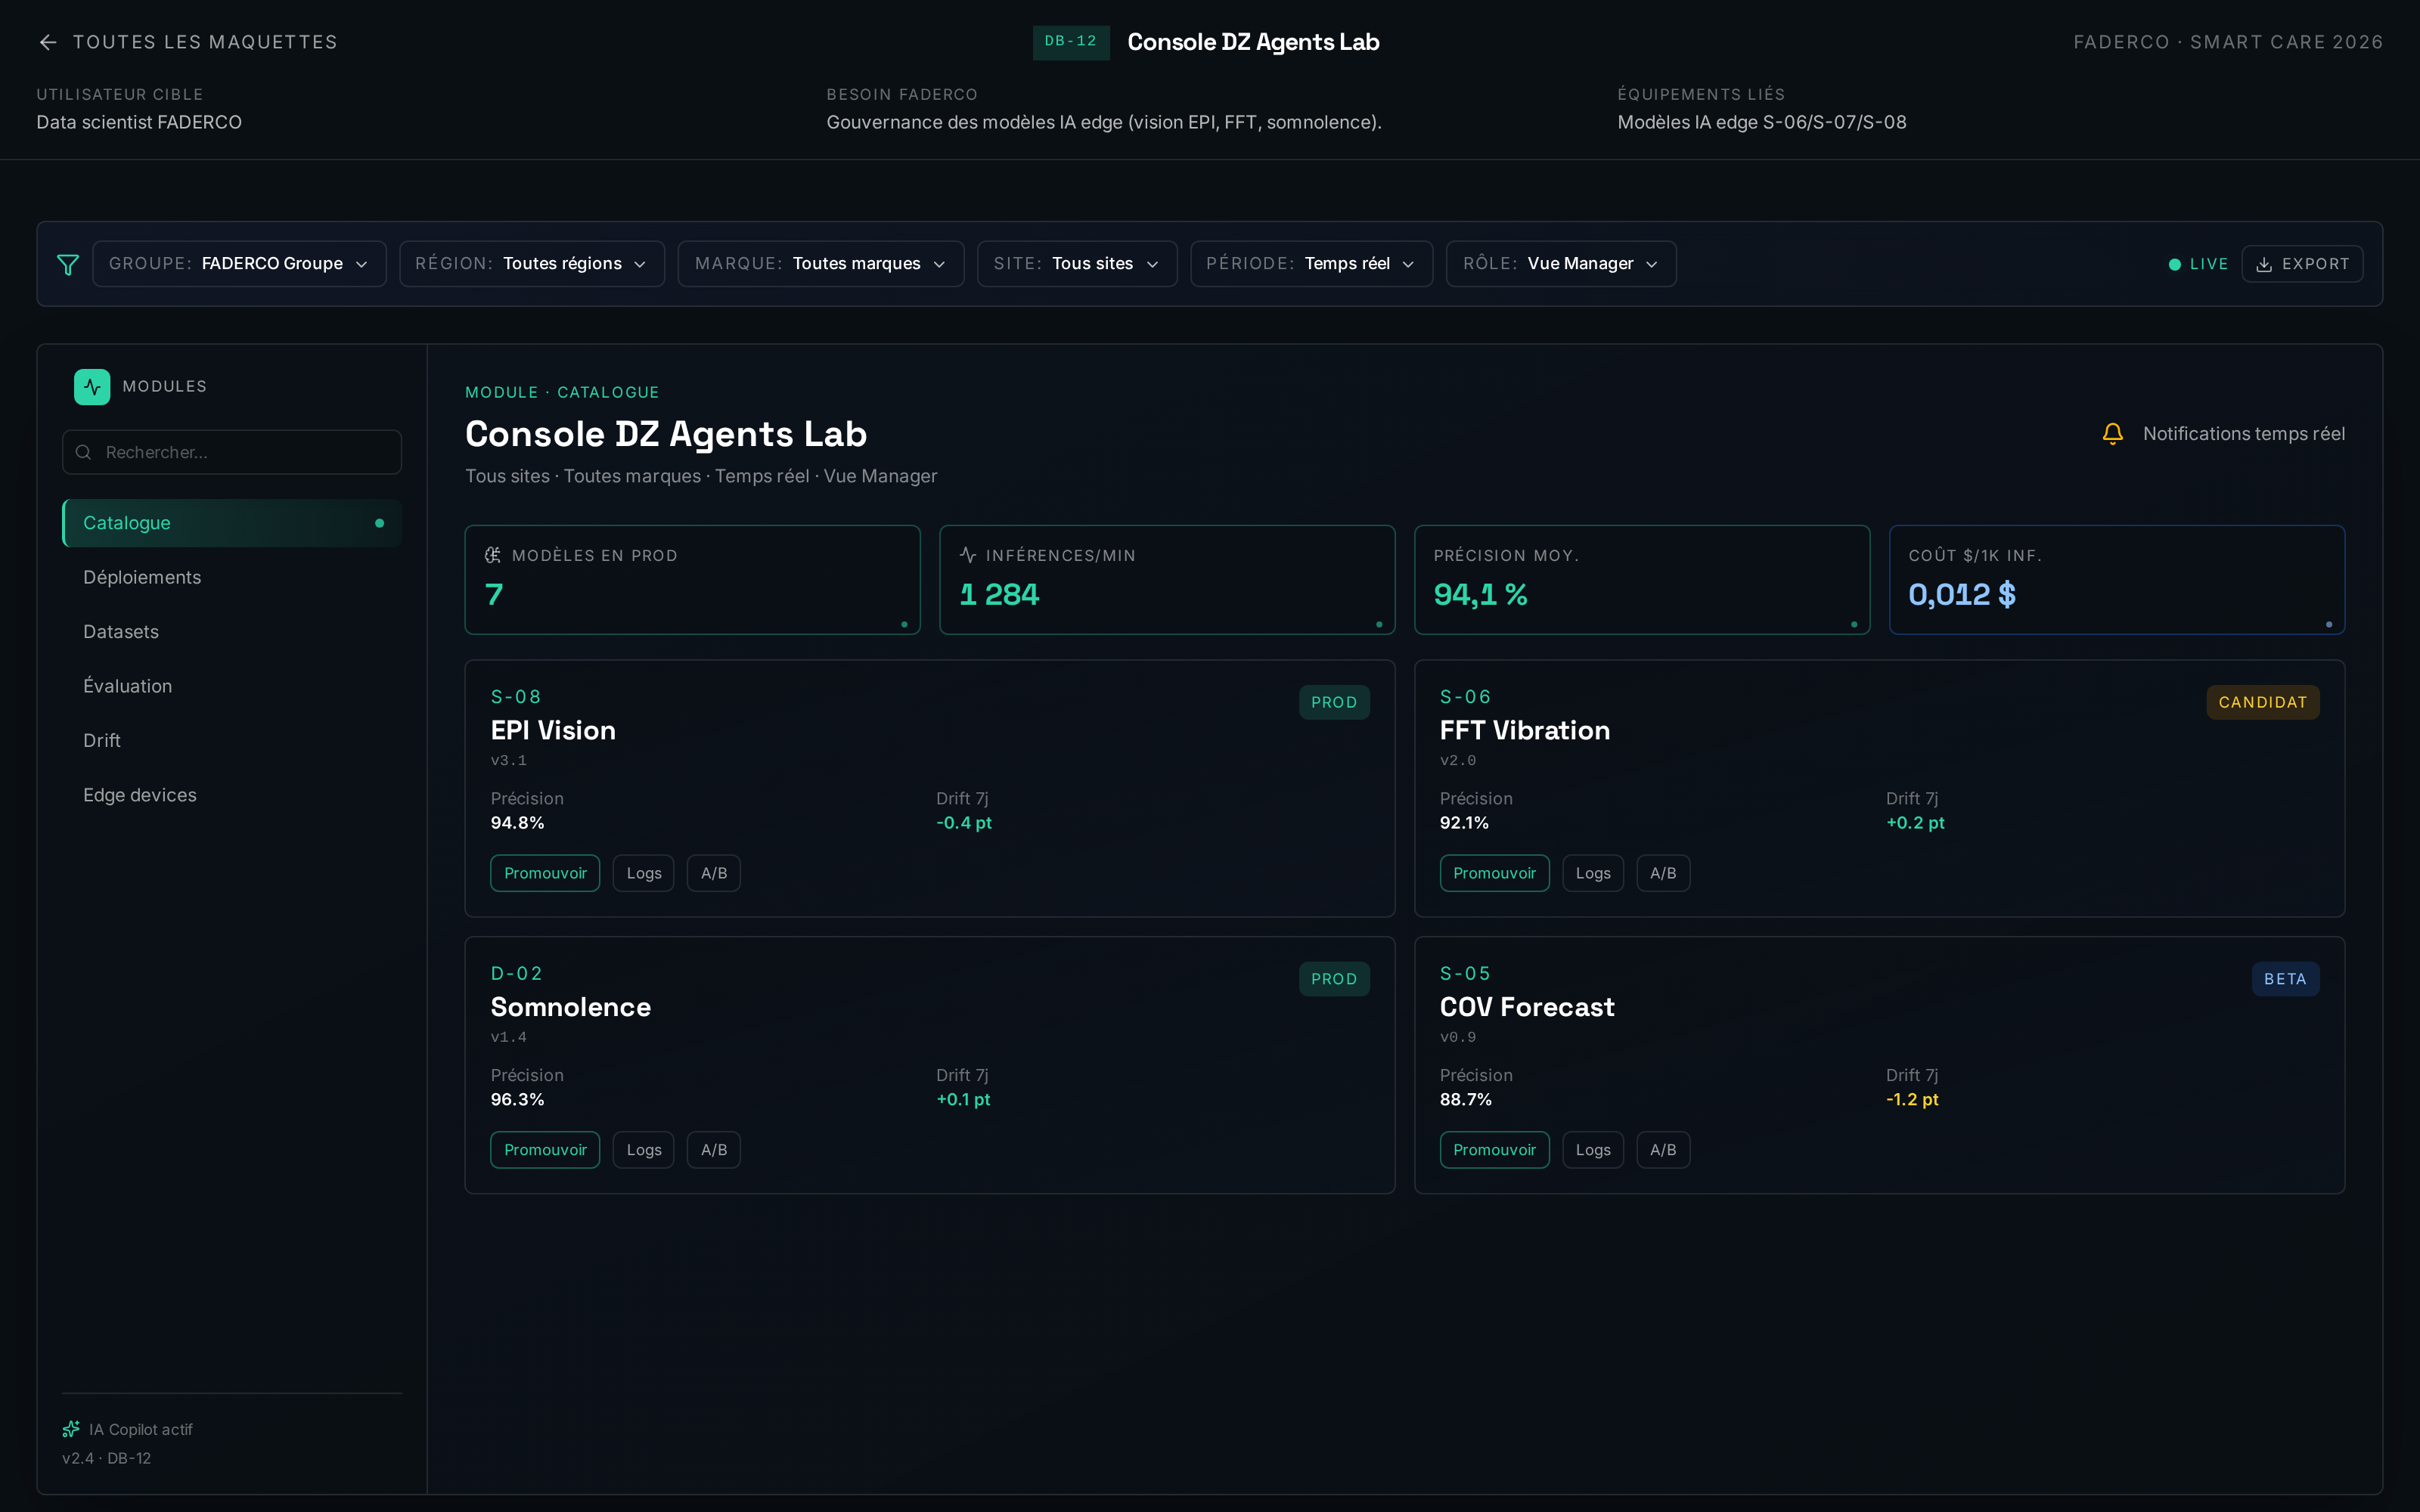Click the v2.4 · DB-12 version text
Screen dimensions: 2420x1512
[106, 1458]
